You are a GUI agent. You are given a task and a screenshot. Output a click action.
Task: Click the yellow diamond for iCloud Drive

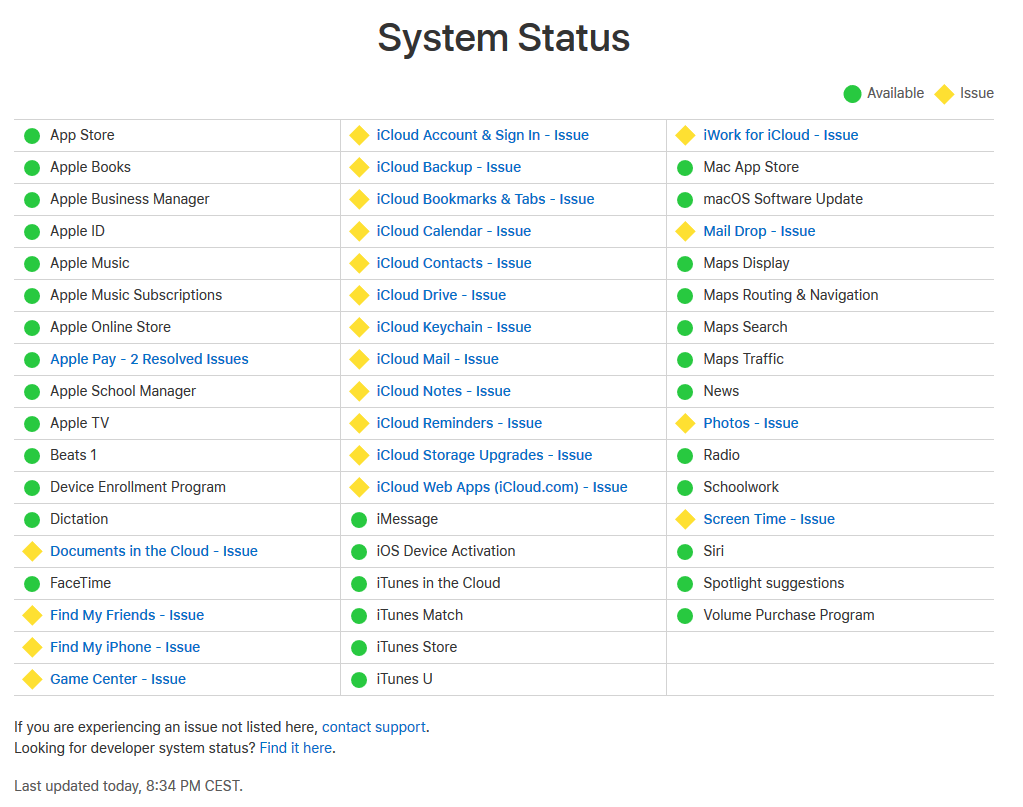(x=359, y=296)
